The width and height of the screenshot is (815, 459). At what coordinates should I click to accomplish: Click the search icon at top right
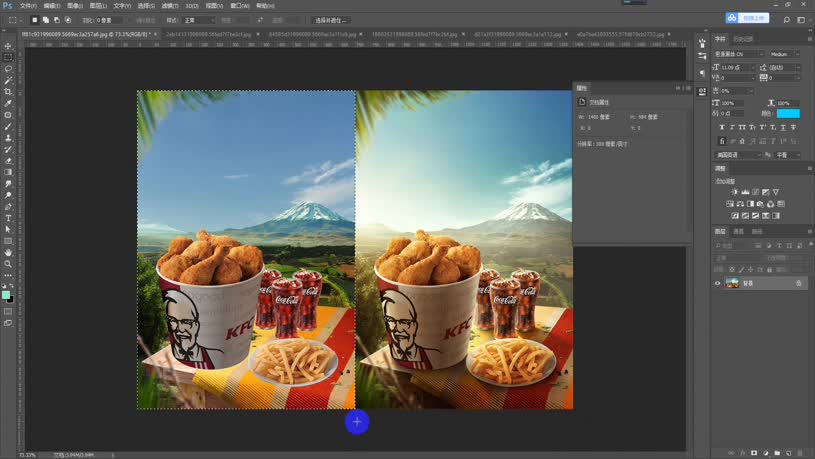(786, 20)
